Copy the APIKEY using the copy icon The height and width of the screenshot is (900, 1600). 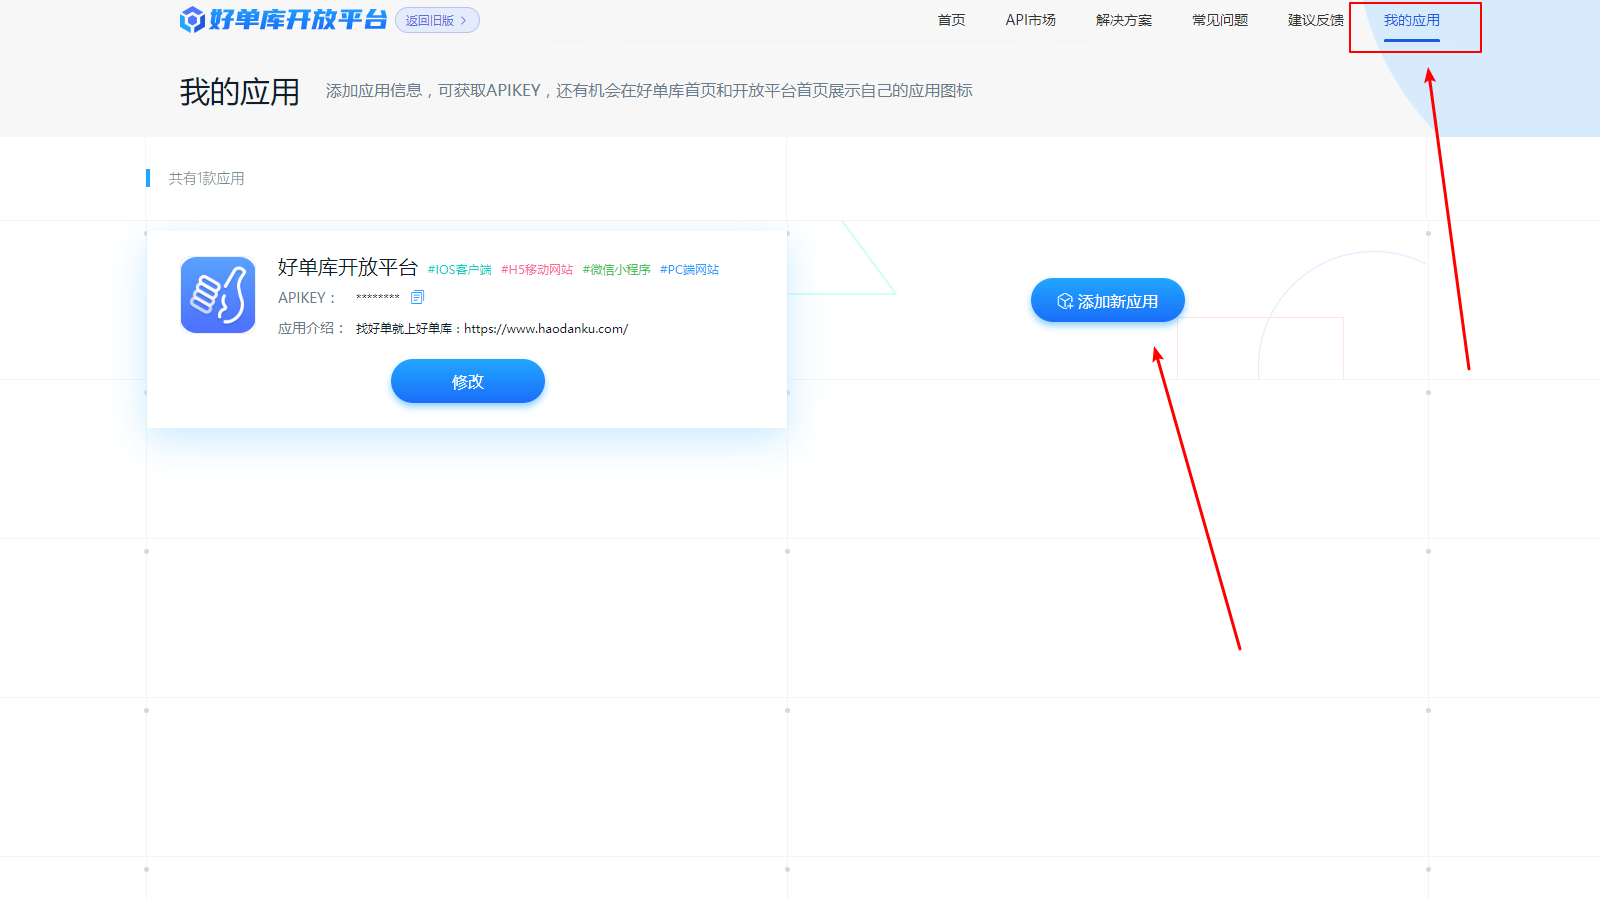tap(417, 296)
